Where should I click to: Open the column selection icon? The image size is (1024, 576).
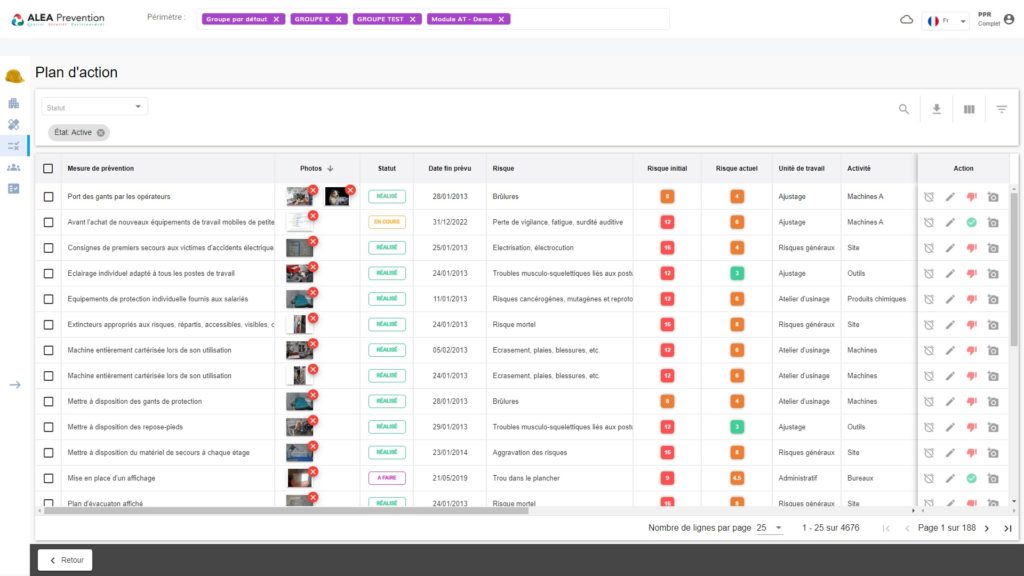969,109
